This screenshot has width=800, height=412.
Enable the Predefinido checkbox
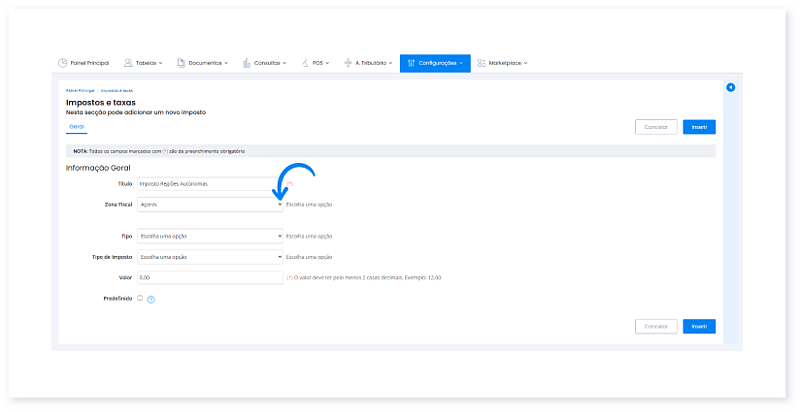(140, 298)
